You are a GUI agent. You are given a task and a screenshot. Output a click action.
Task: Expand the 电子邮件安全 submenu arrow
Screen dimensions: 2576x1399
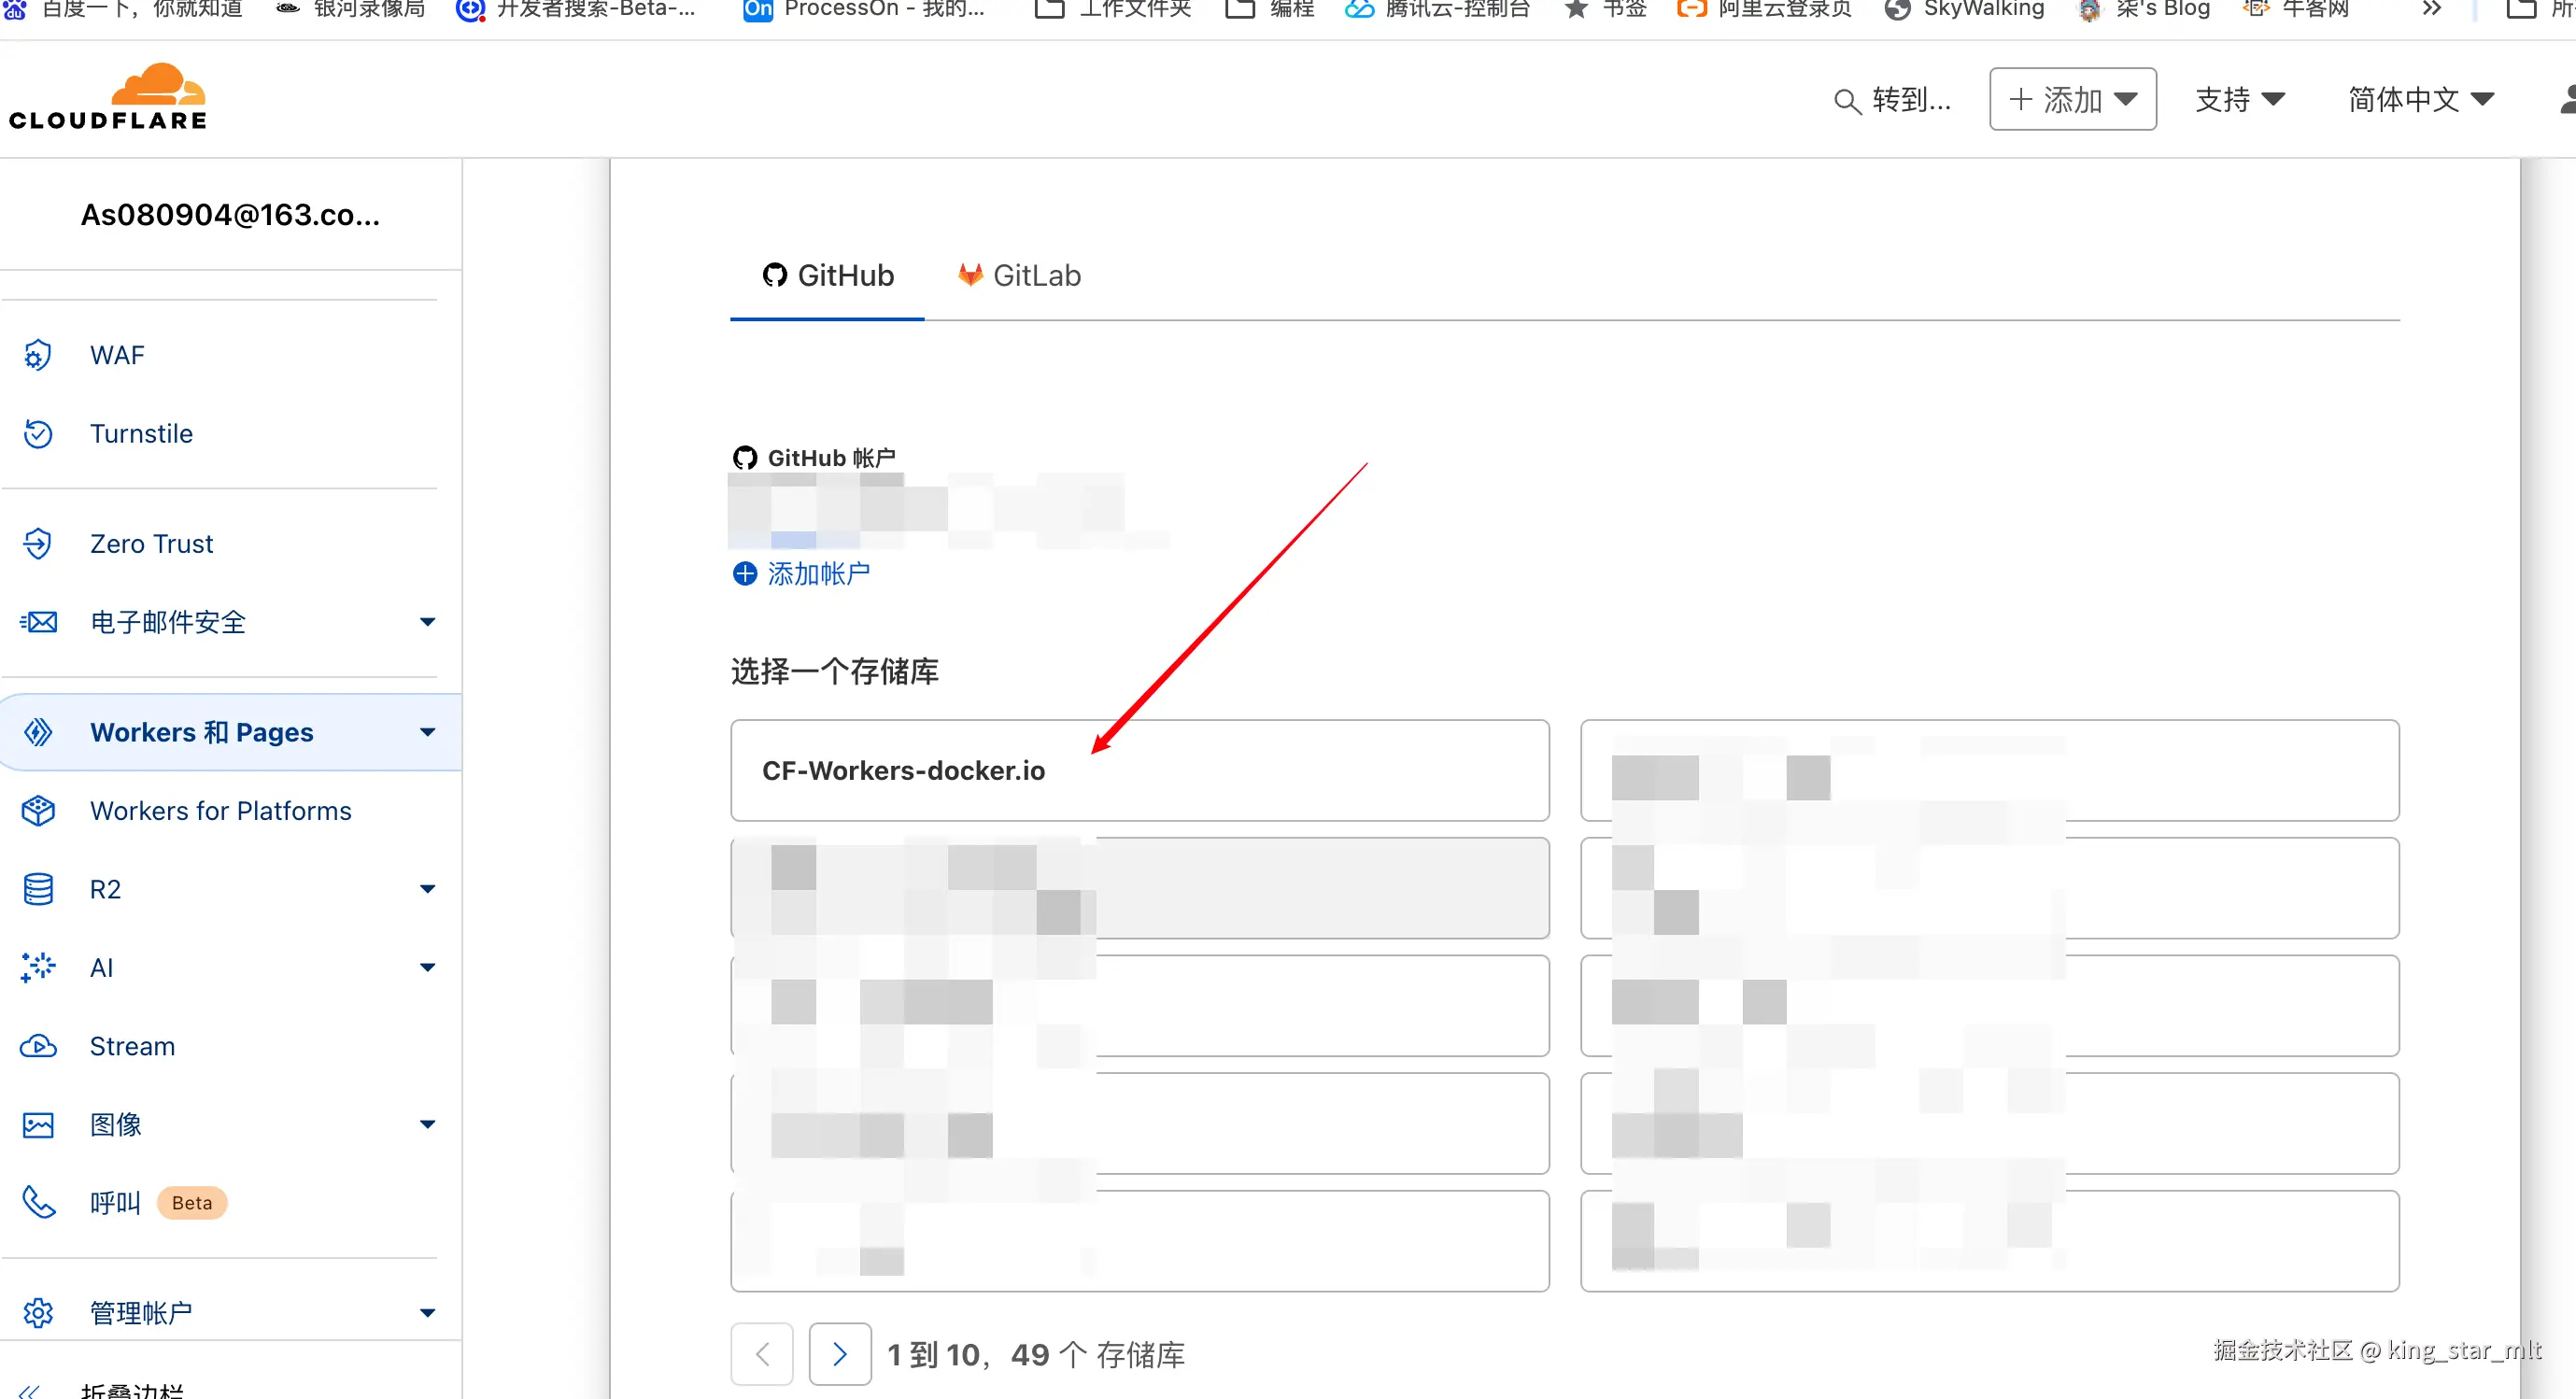click(x=428, y=622)
